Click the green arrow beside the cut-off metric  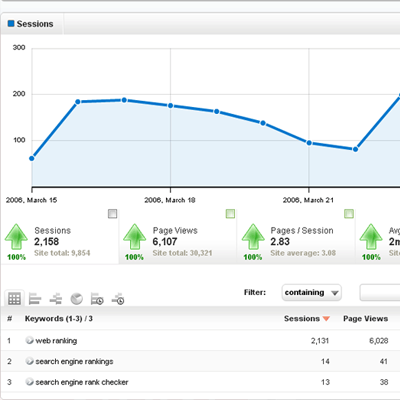click(x=371, y=237)
